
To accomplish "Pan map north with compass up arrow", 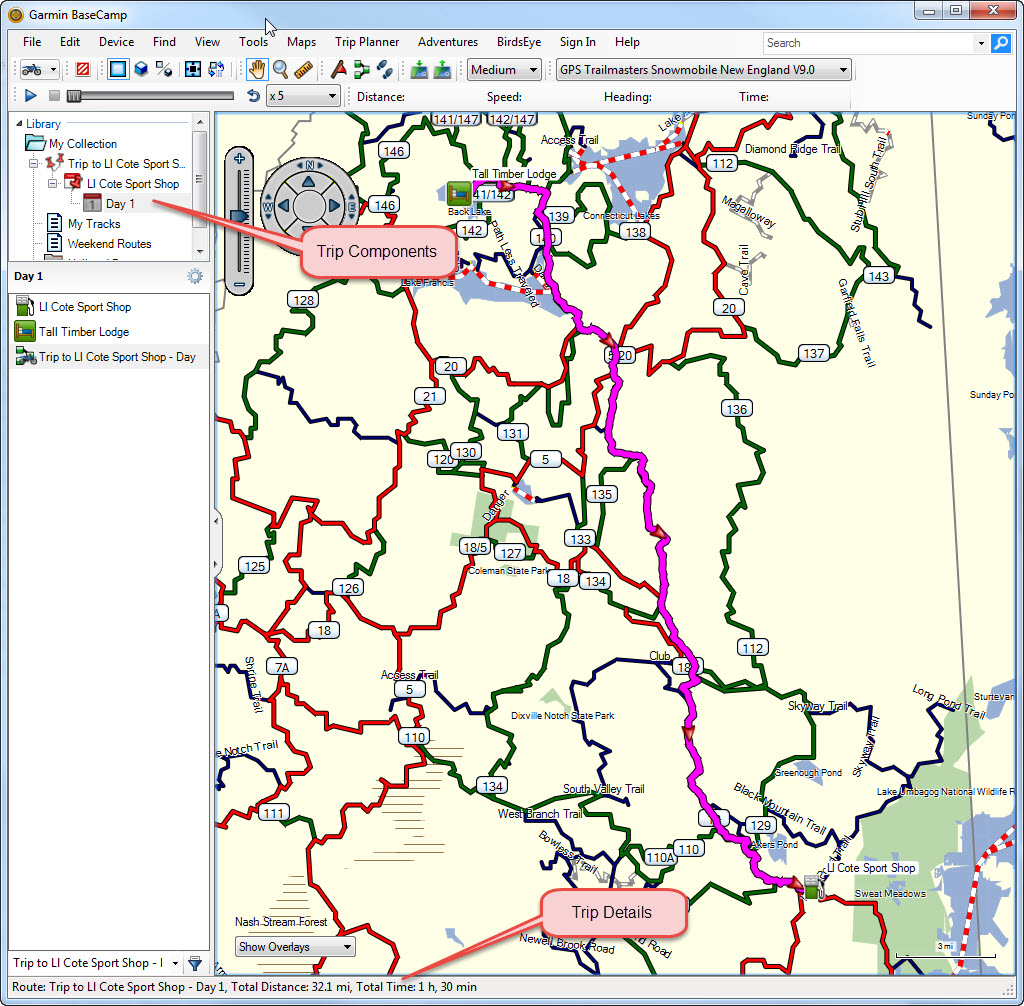I will click(x=309, y=181).
